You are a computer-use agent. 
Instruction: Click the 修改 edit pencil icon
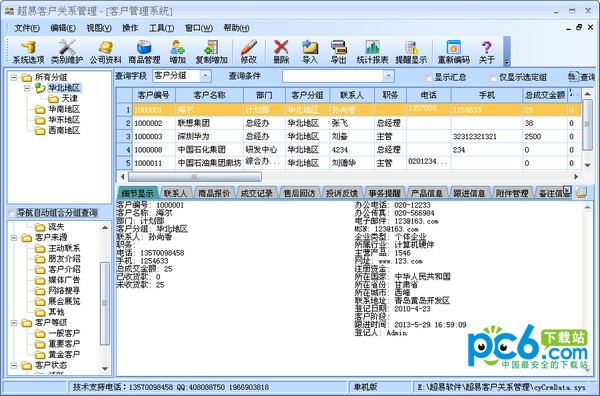[x=248, y=52]
